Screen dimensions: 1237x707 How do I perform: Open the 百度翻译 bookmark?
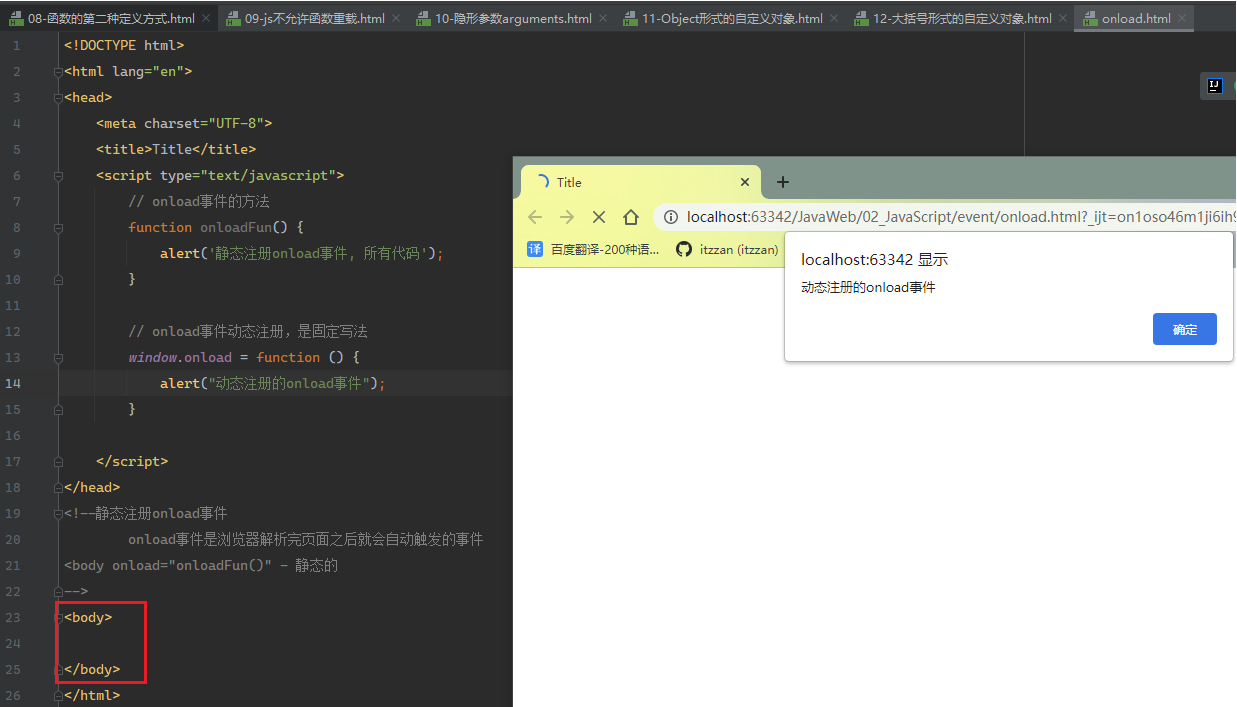tap(594, 250)
